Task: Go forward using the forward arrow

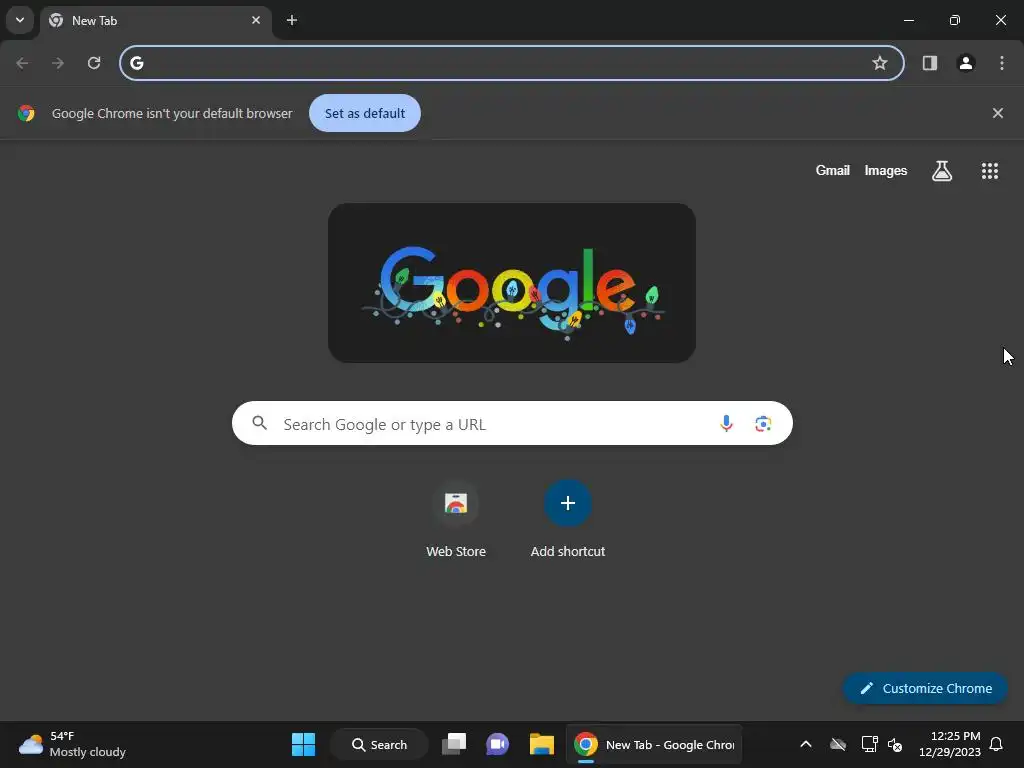Action: click(58, 63)
